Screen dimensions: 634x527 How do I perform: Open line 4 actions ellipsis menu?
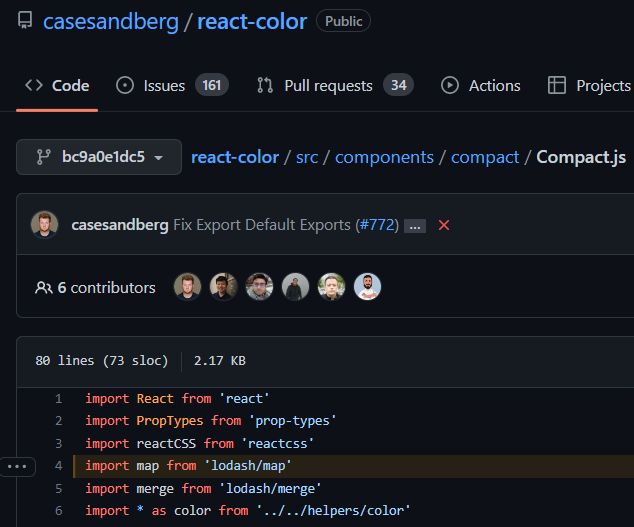point(17,467)
